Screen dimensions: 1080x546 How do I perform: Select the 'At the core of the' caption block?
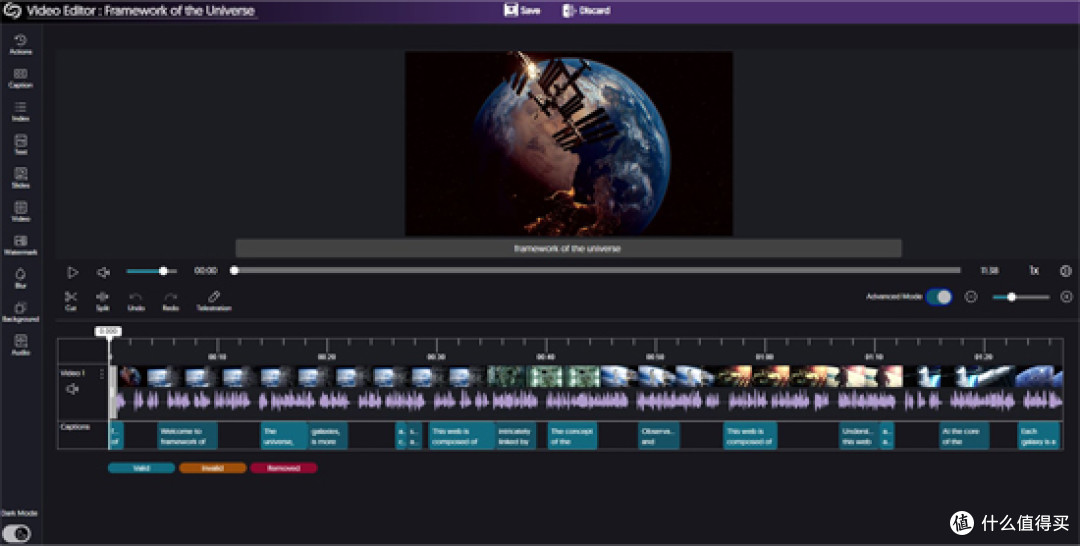[964, 436]
